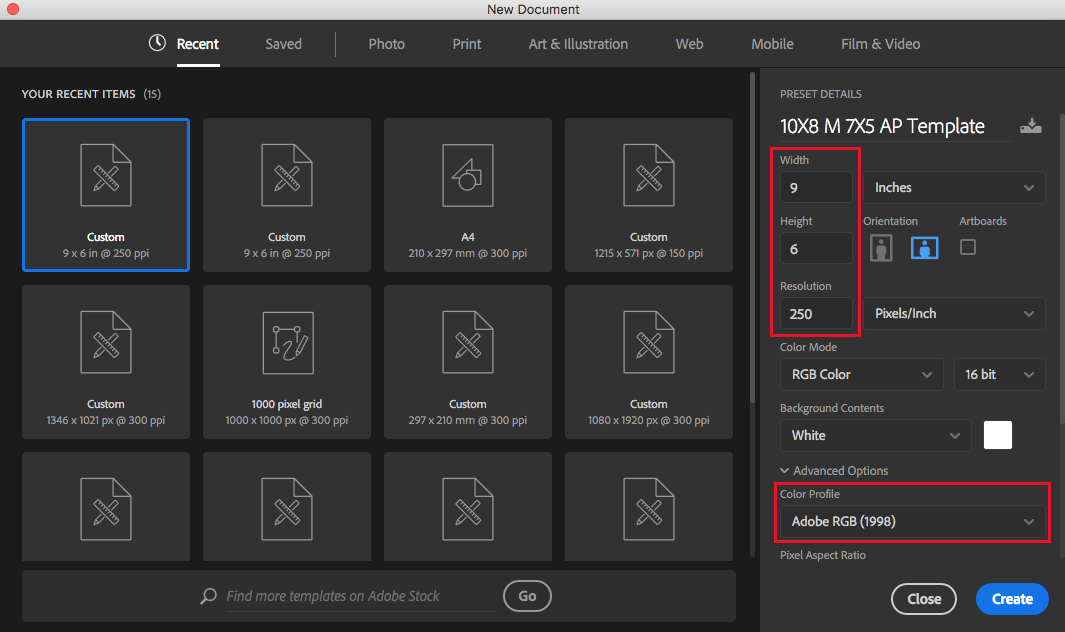Open the Background Contents White dropdown

876,436
